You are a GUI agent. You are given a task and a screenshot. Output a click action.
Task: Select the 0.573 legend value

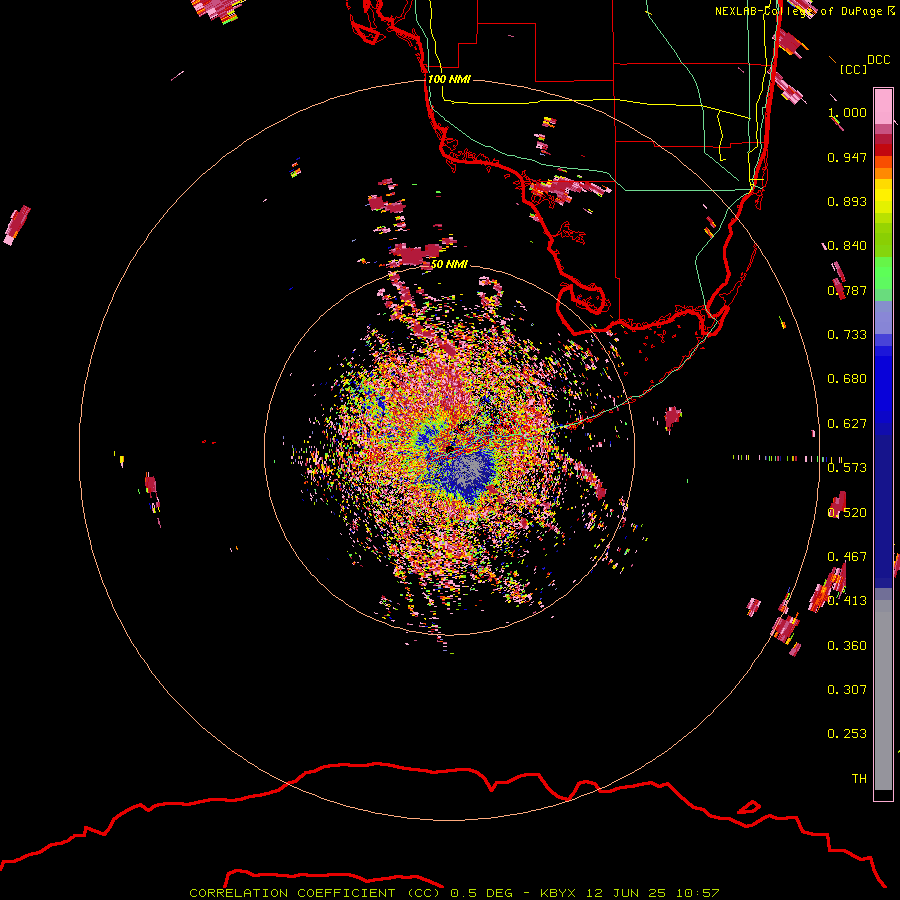[847, 468]
